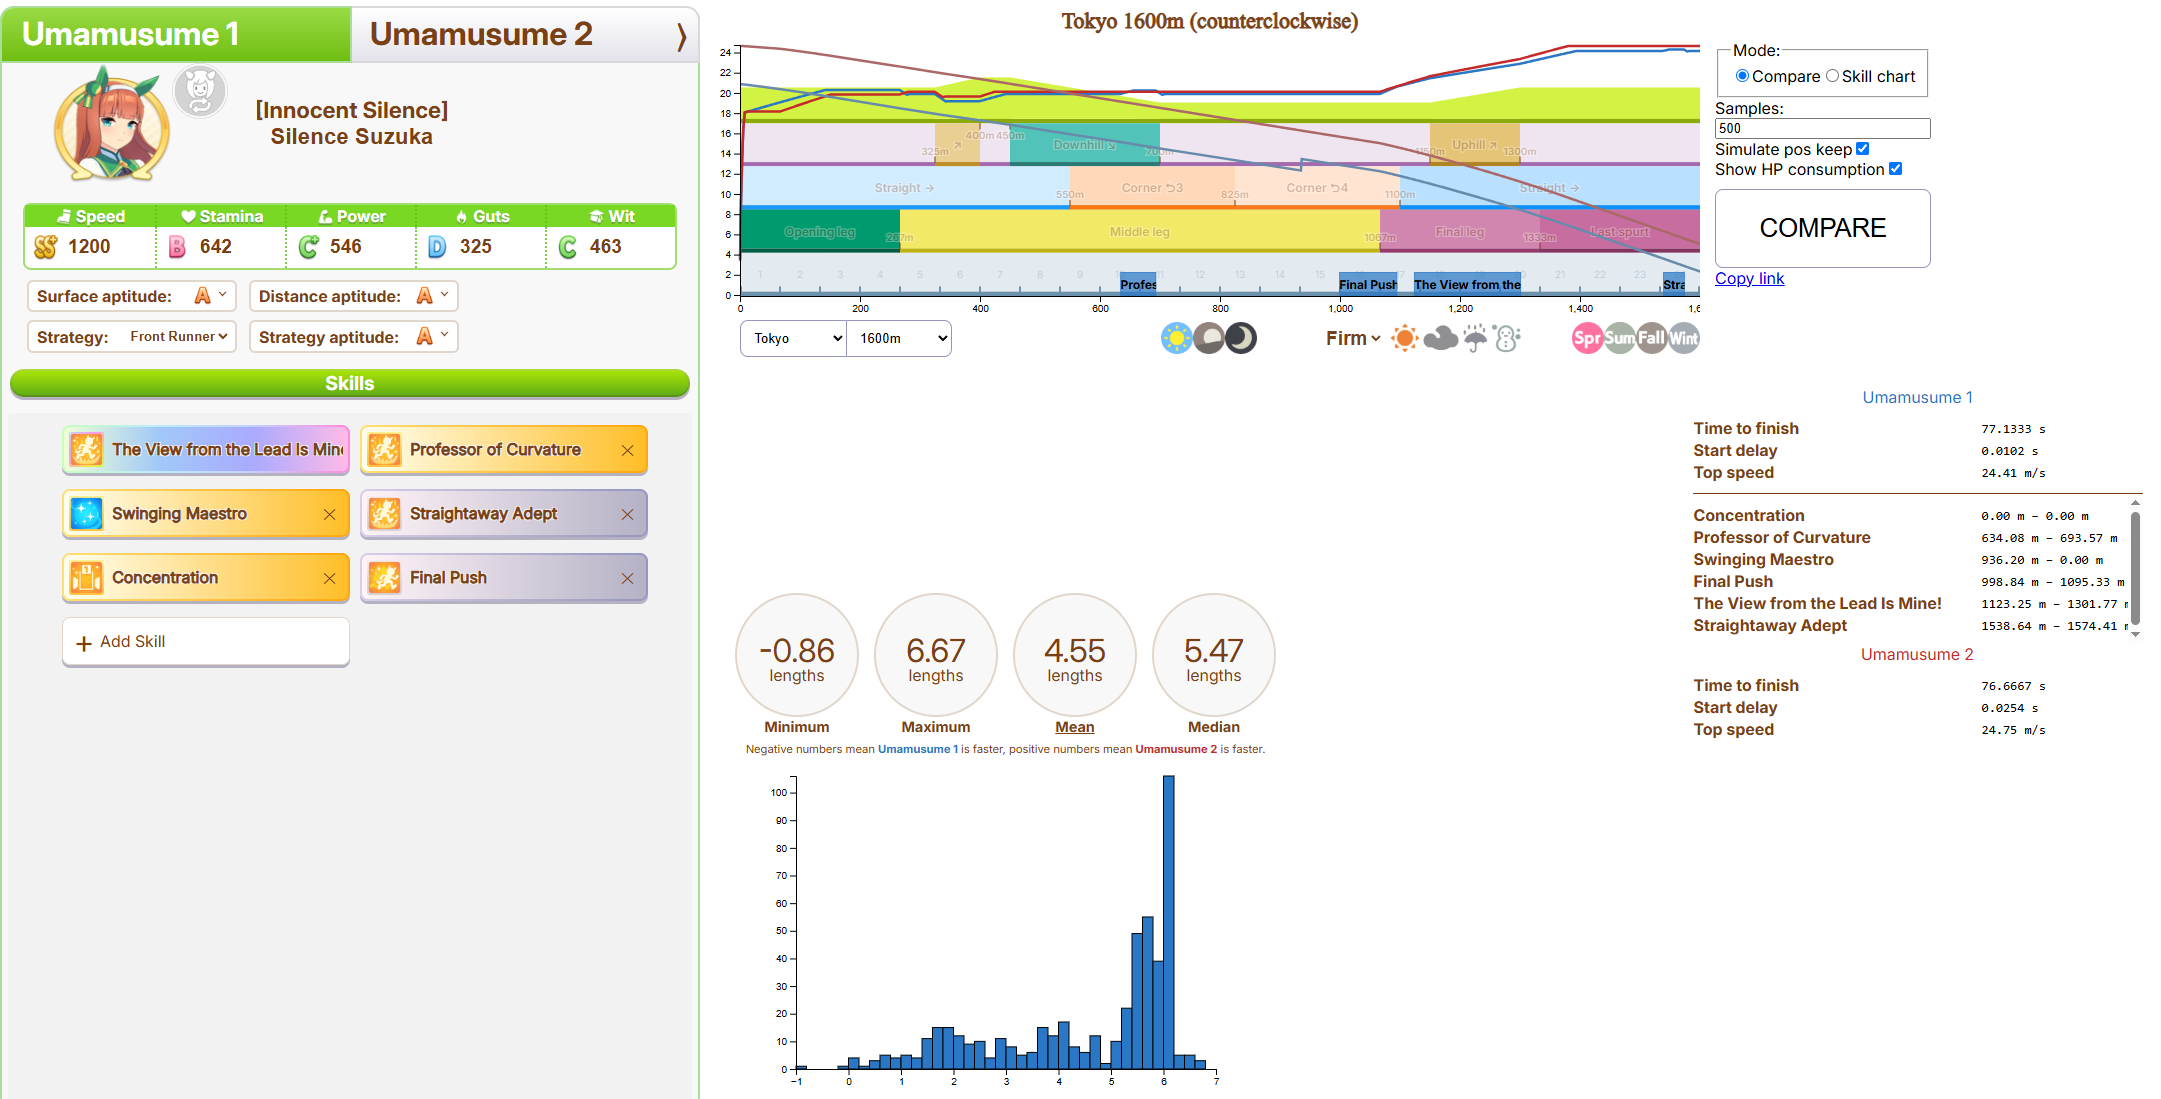Click the Samples input field

pyautogui.click(x=1822, y=128)
